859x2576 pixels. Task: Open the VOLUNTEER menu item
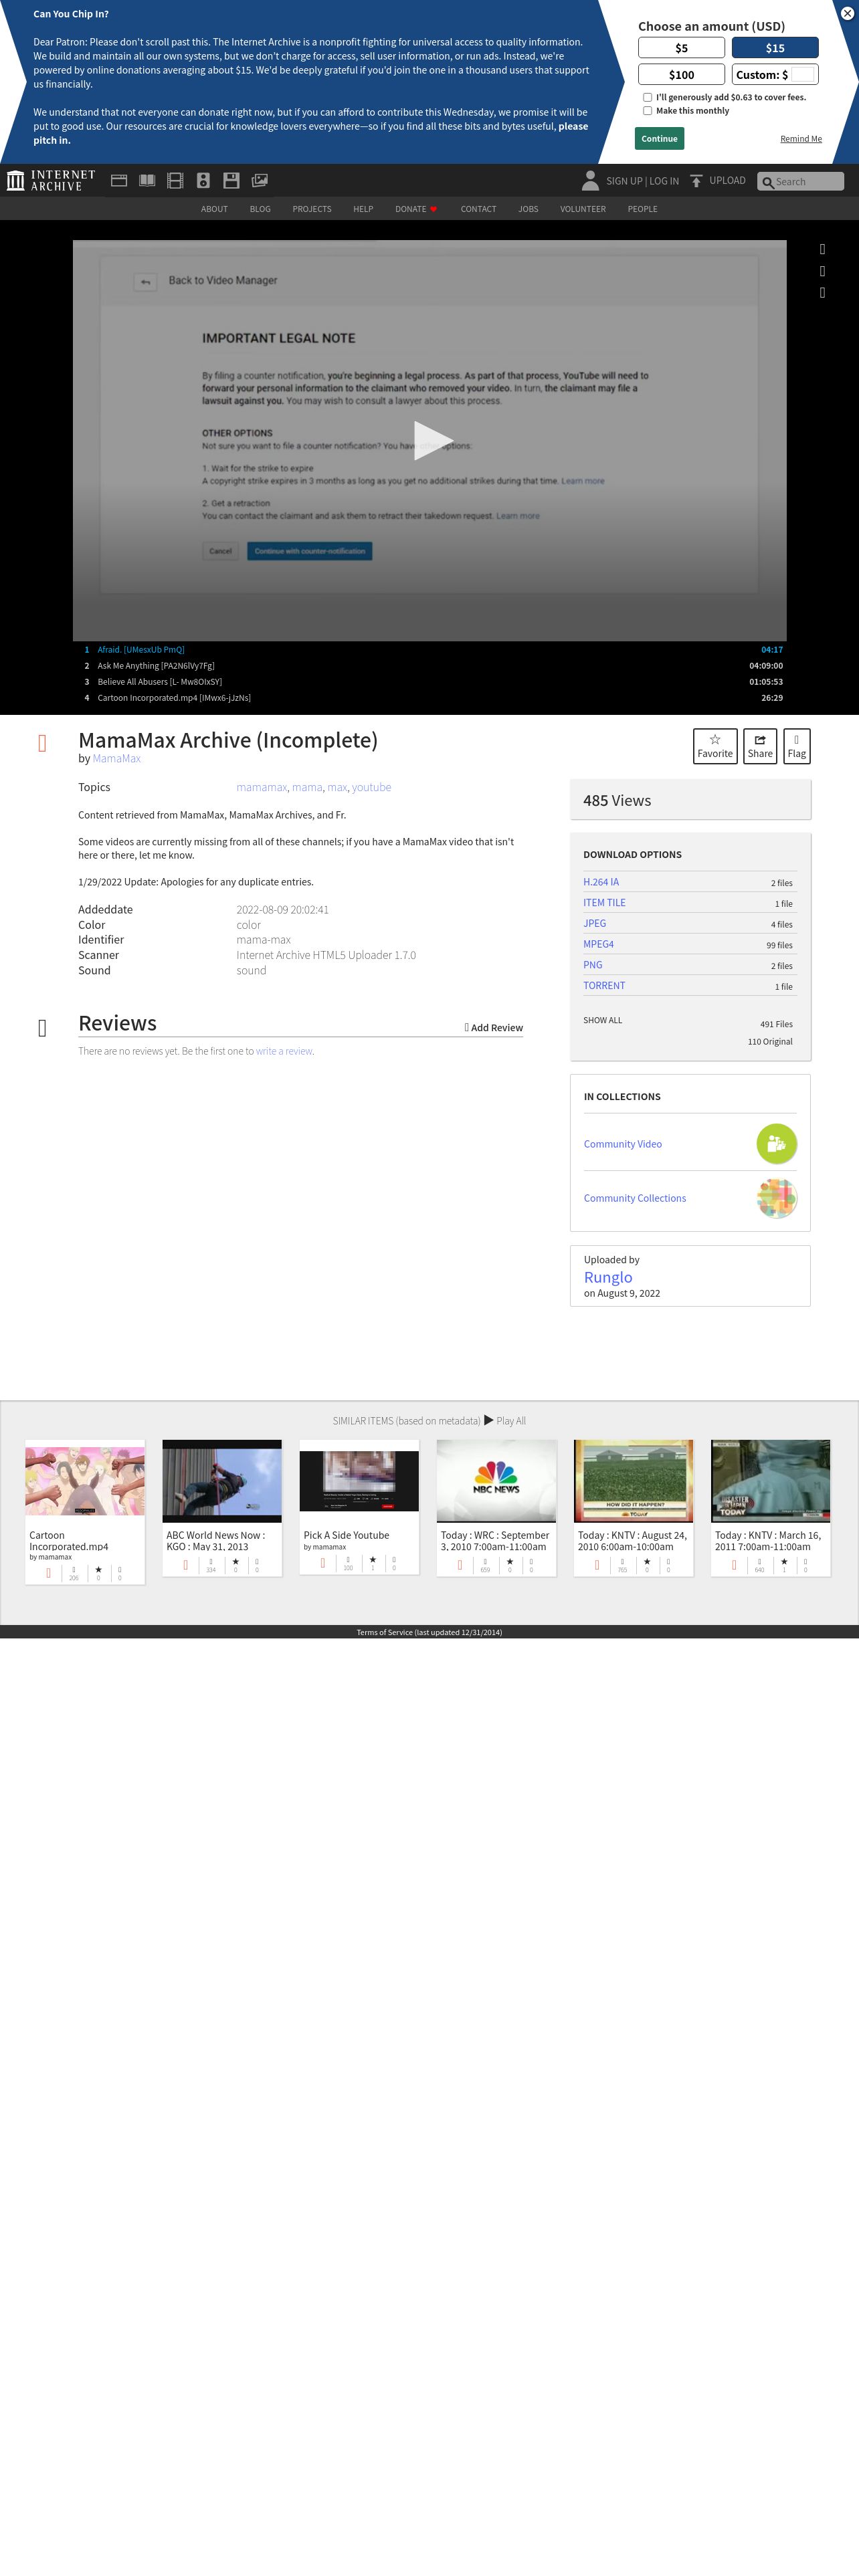[583, 209]
